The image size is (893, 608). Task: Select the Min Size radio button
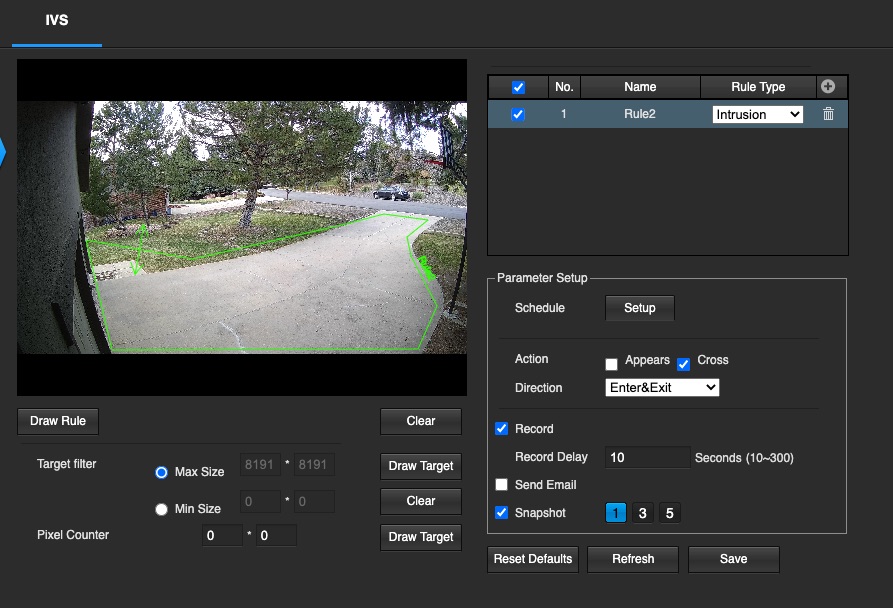[162, 509]
